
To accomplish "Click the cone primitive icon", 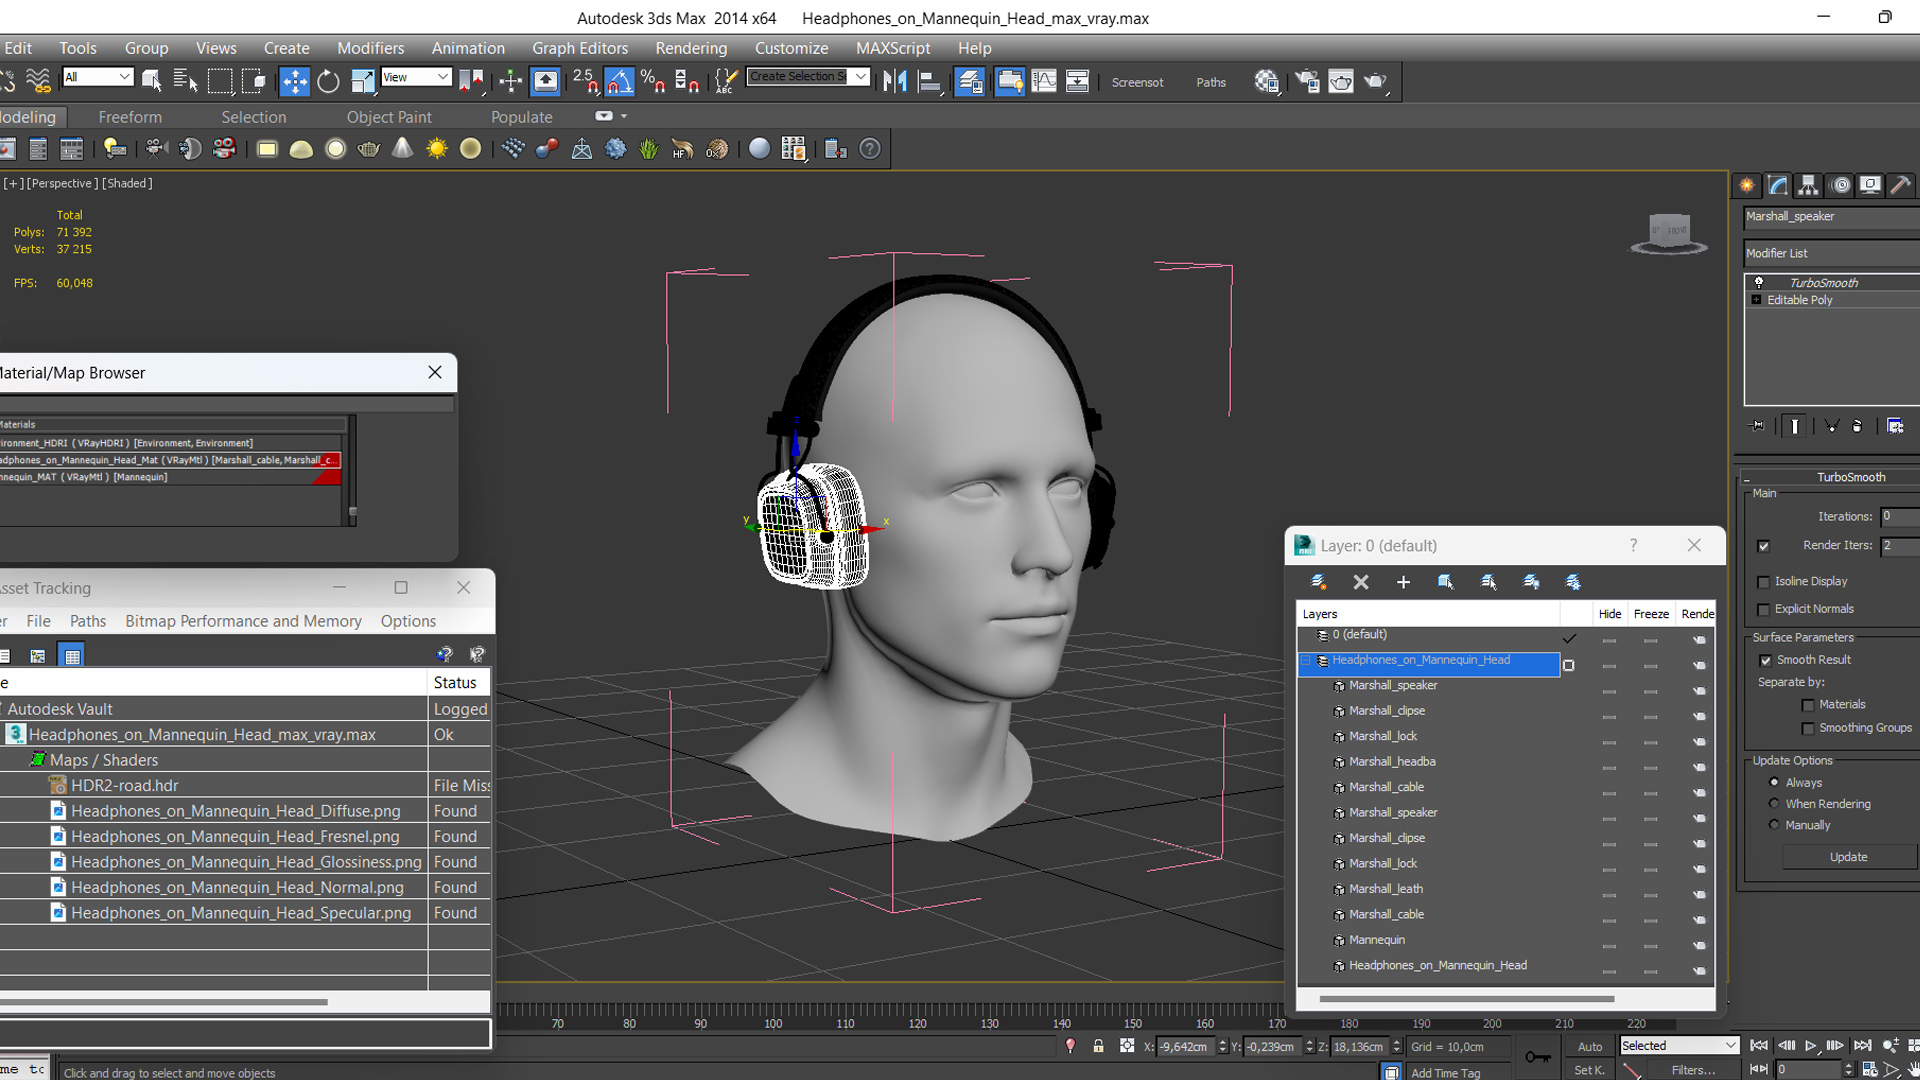I will coord(402,149).
